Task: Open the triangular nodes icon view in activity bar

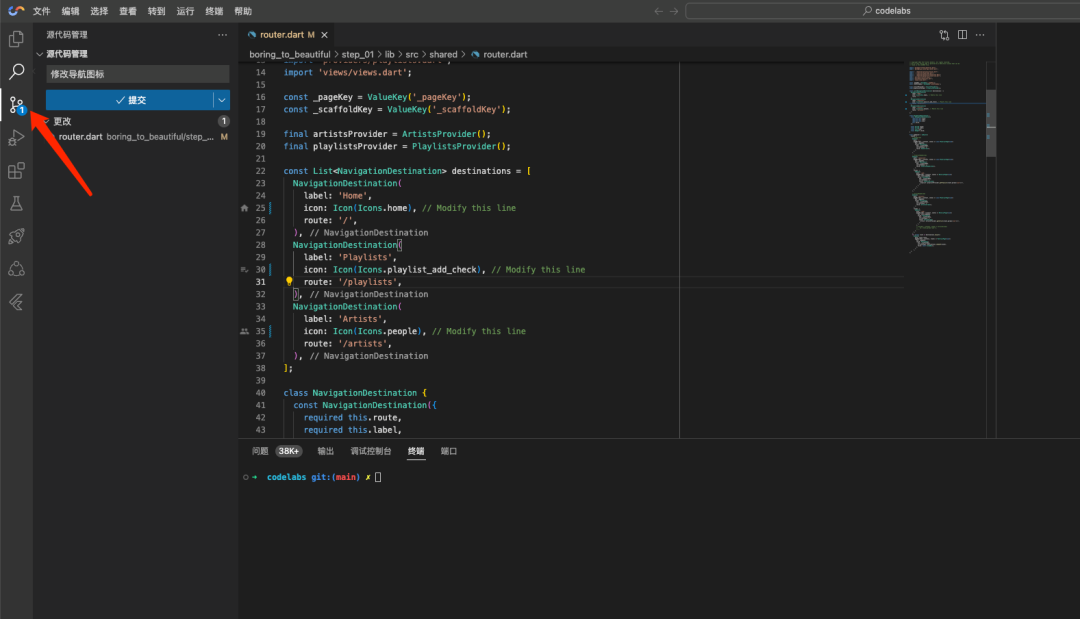Action: 16,269
